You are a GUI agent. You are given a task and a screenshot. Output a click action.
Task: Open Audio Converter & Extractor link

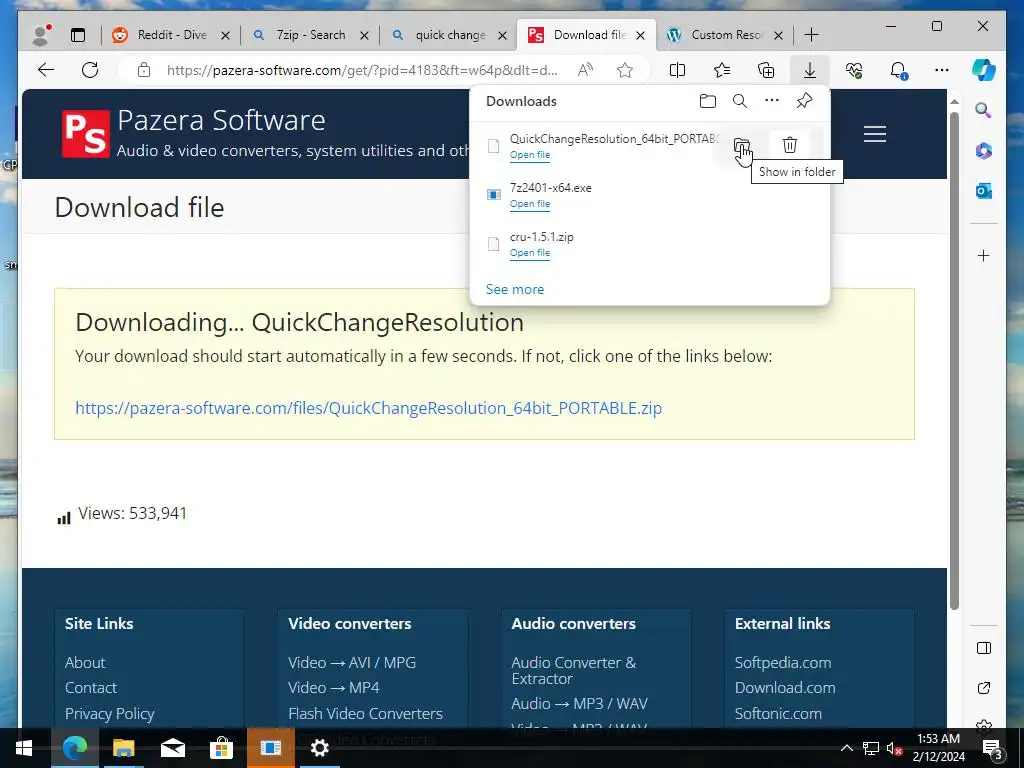tap(573, 671)
